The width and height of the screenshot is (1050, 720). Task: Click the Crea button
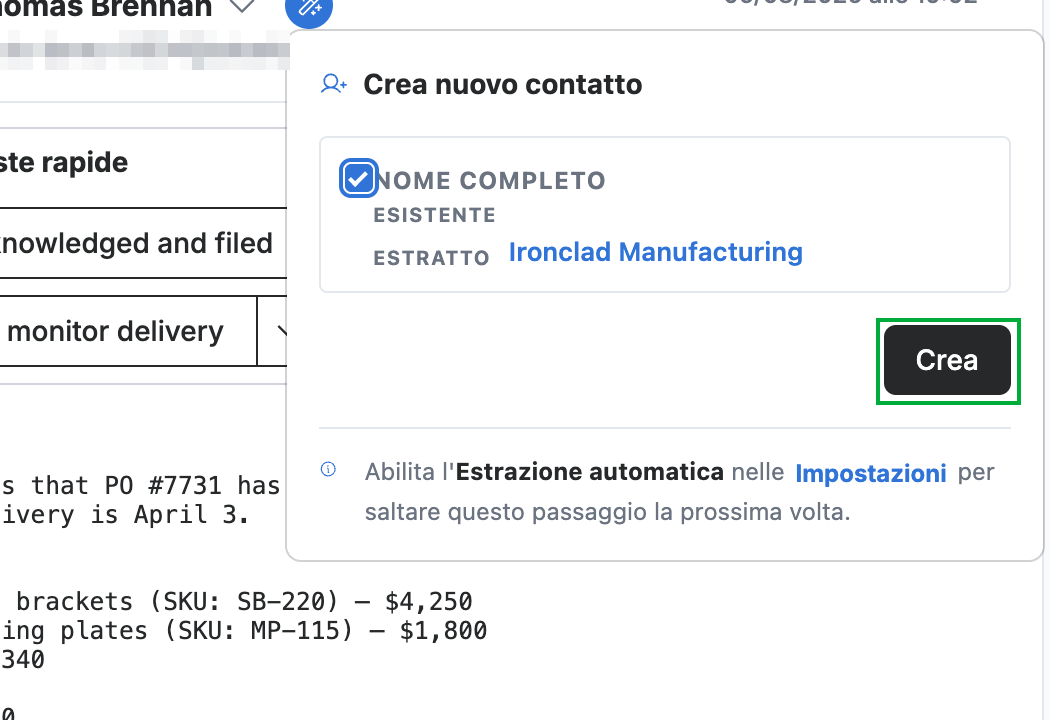947,360
